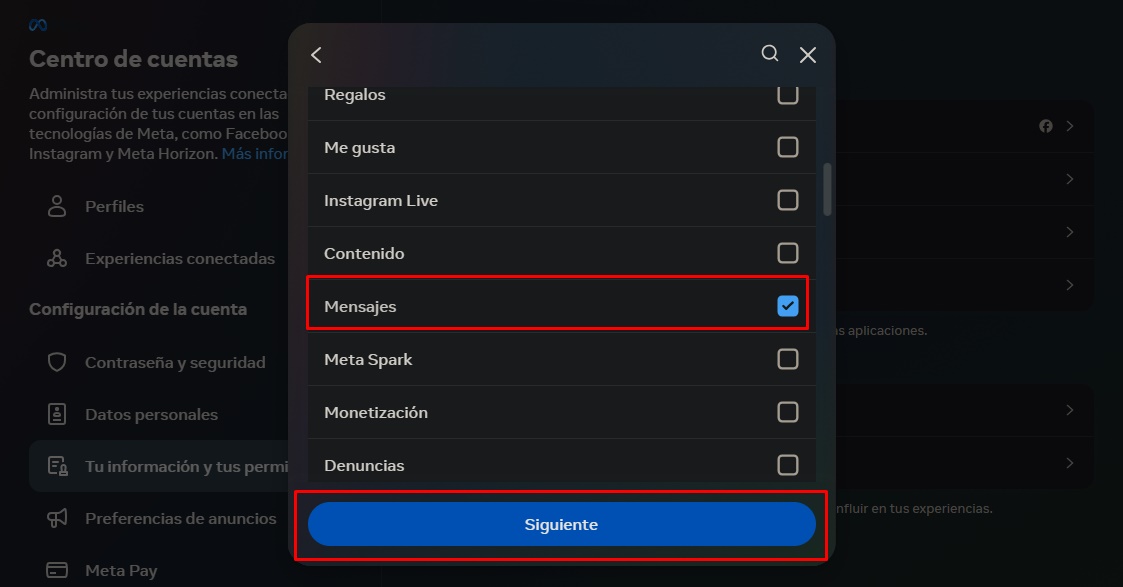Tick the Meta Spark checkbox
Viewport: 1123px width, 587px height.
[788, 359]
